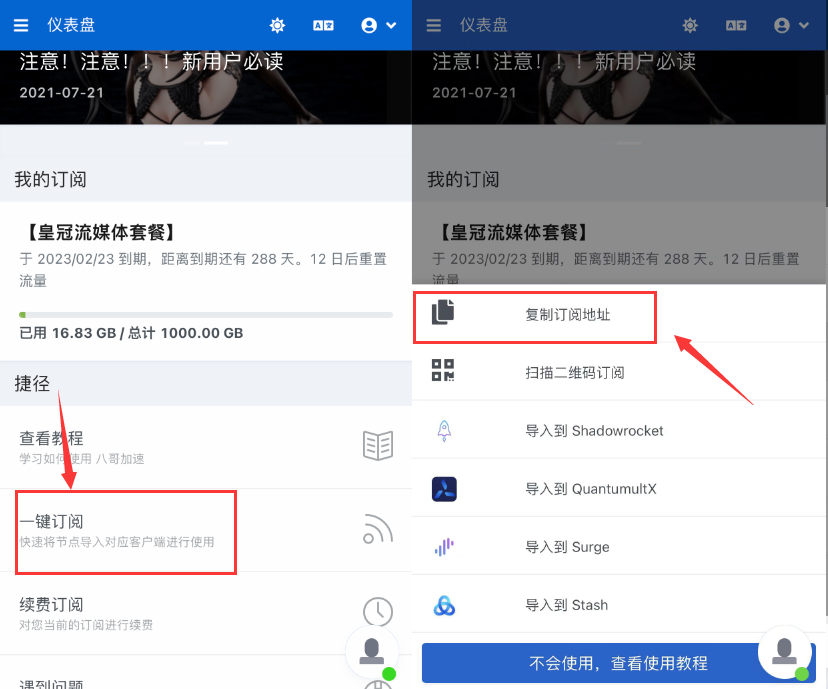This screenshot has width=828, height=689.
Task: Open the hamburger menu in left header
Action: pyautogui.click(x=21, y=25)
